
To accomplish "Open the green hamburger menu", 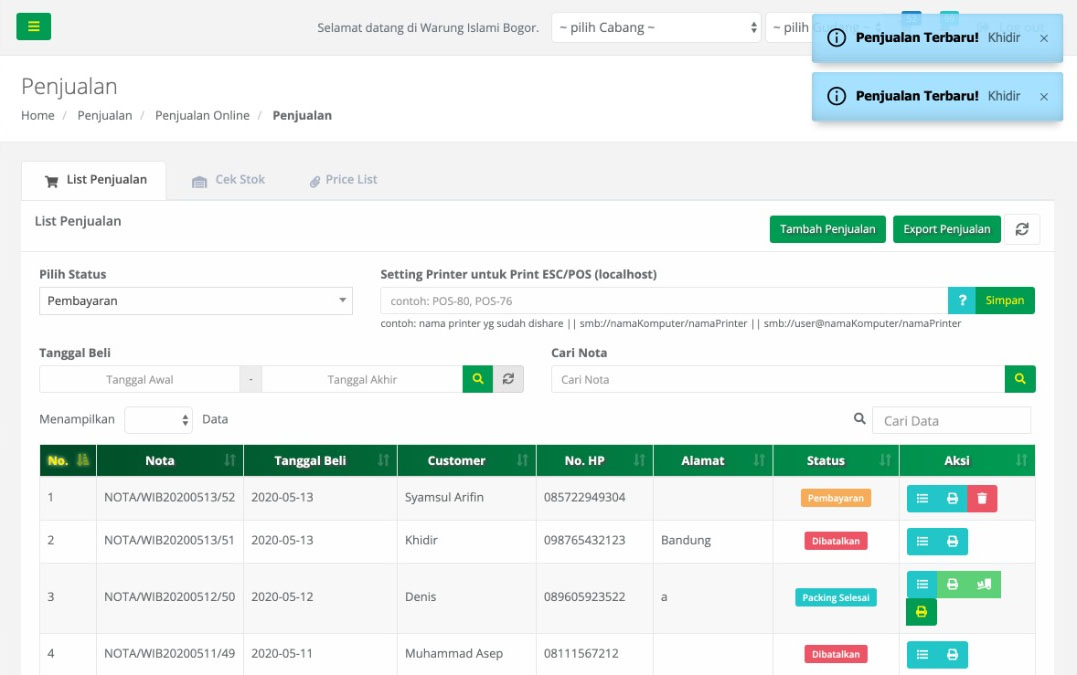I will [x=33, y=27].
